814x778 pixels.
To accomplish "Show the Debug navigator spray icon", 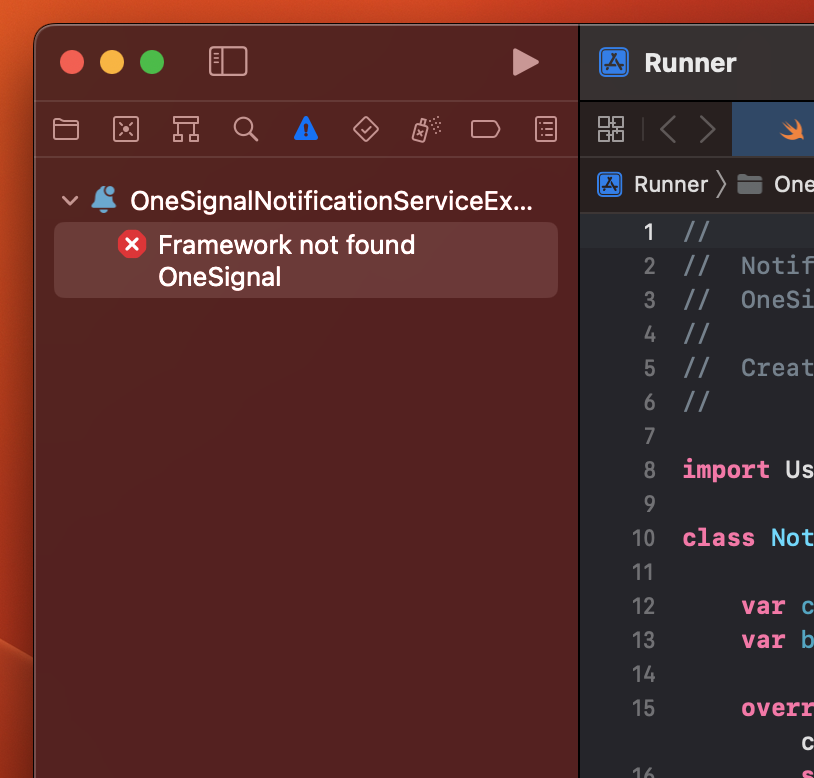I will pyautogui.click(x=426, y=129).
